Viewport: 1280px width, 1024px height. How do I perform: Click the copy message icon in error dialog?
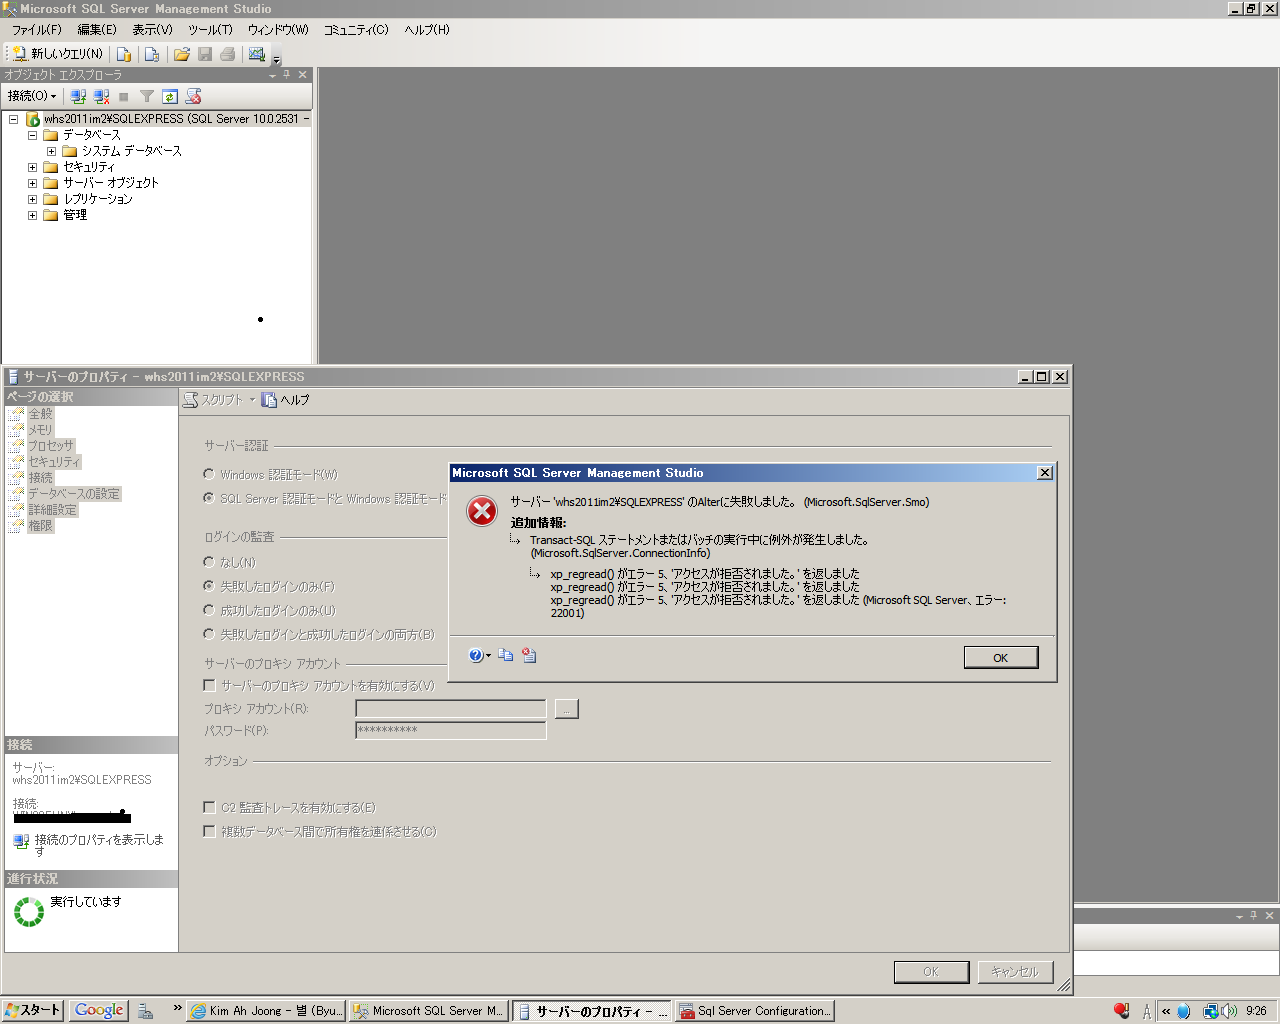click(506, 656)
